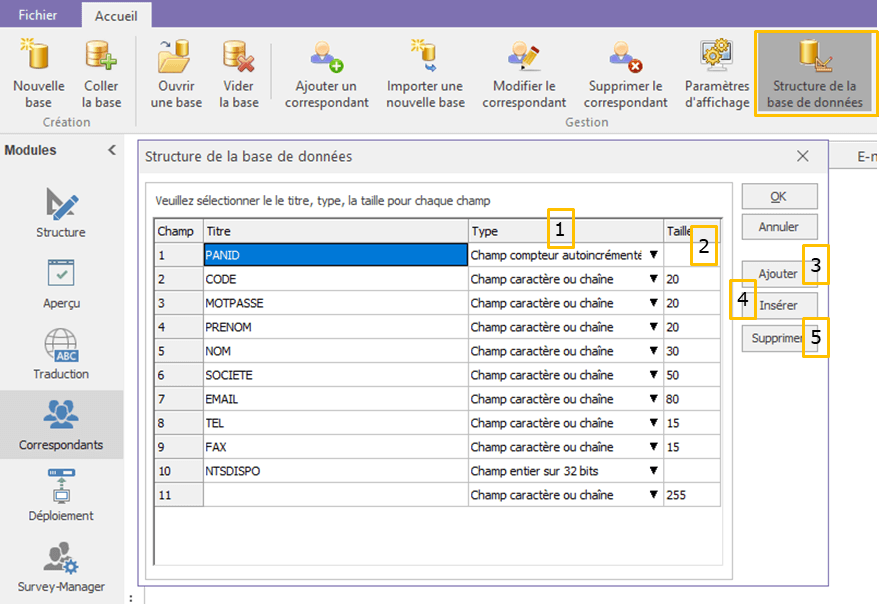Open the Structure module
The width and height of the screenshot is (879, 604).
click(x=61, y=213)
